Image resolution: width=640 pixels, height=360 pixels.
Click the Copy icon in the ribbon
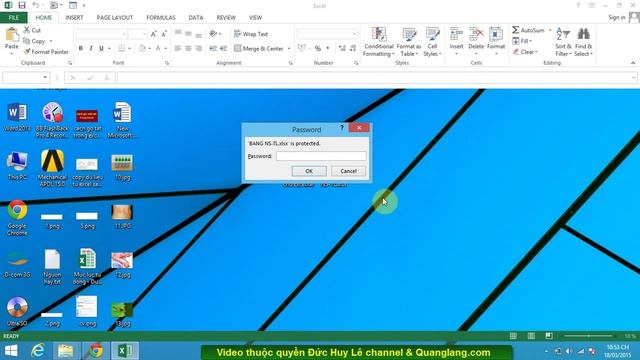27,41
